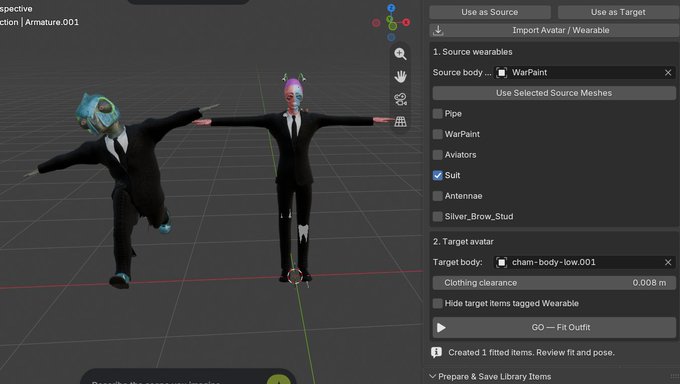
Task: Click the WarPaint source body object icon
Action: click(502, 72)
